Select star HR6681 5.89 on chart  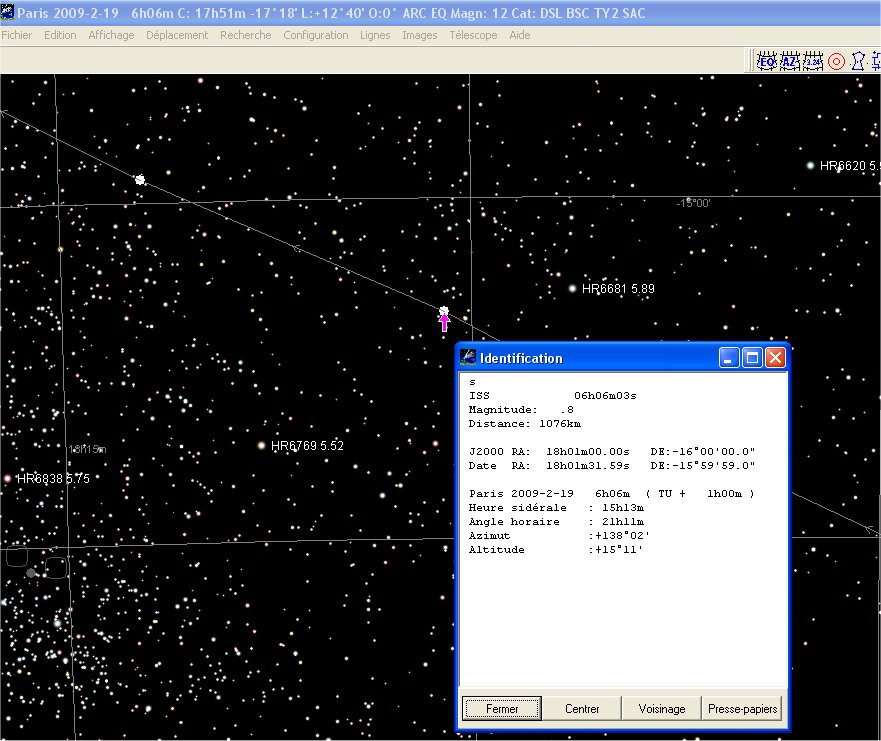tap(573, 288)
